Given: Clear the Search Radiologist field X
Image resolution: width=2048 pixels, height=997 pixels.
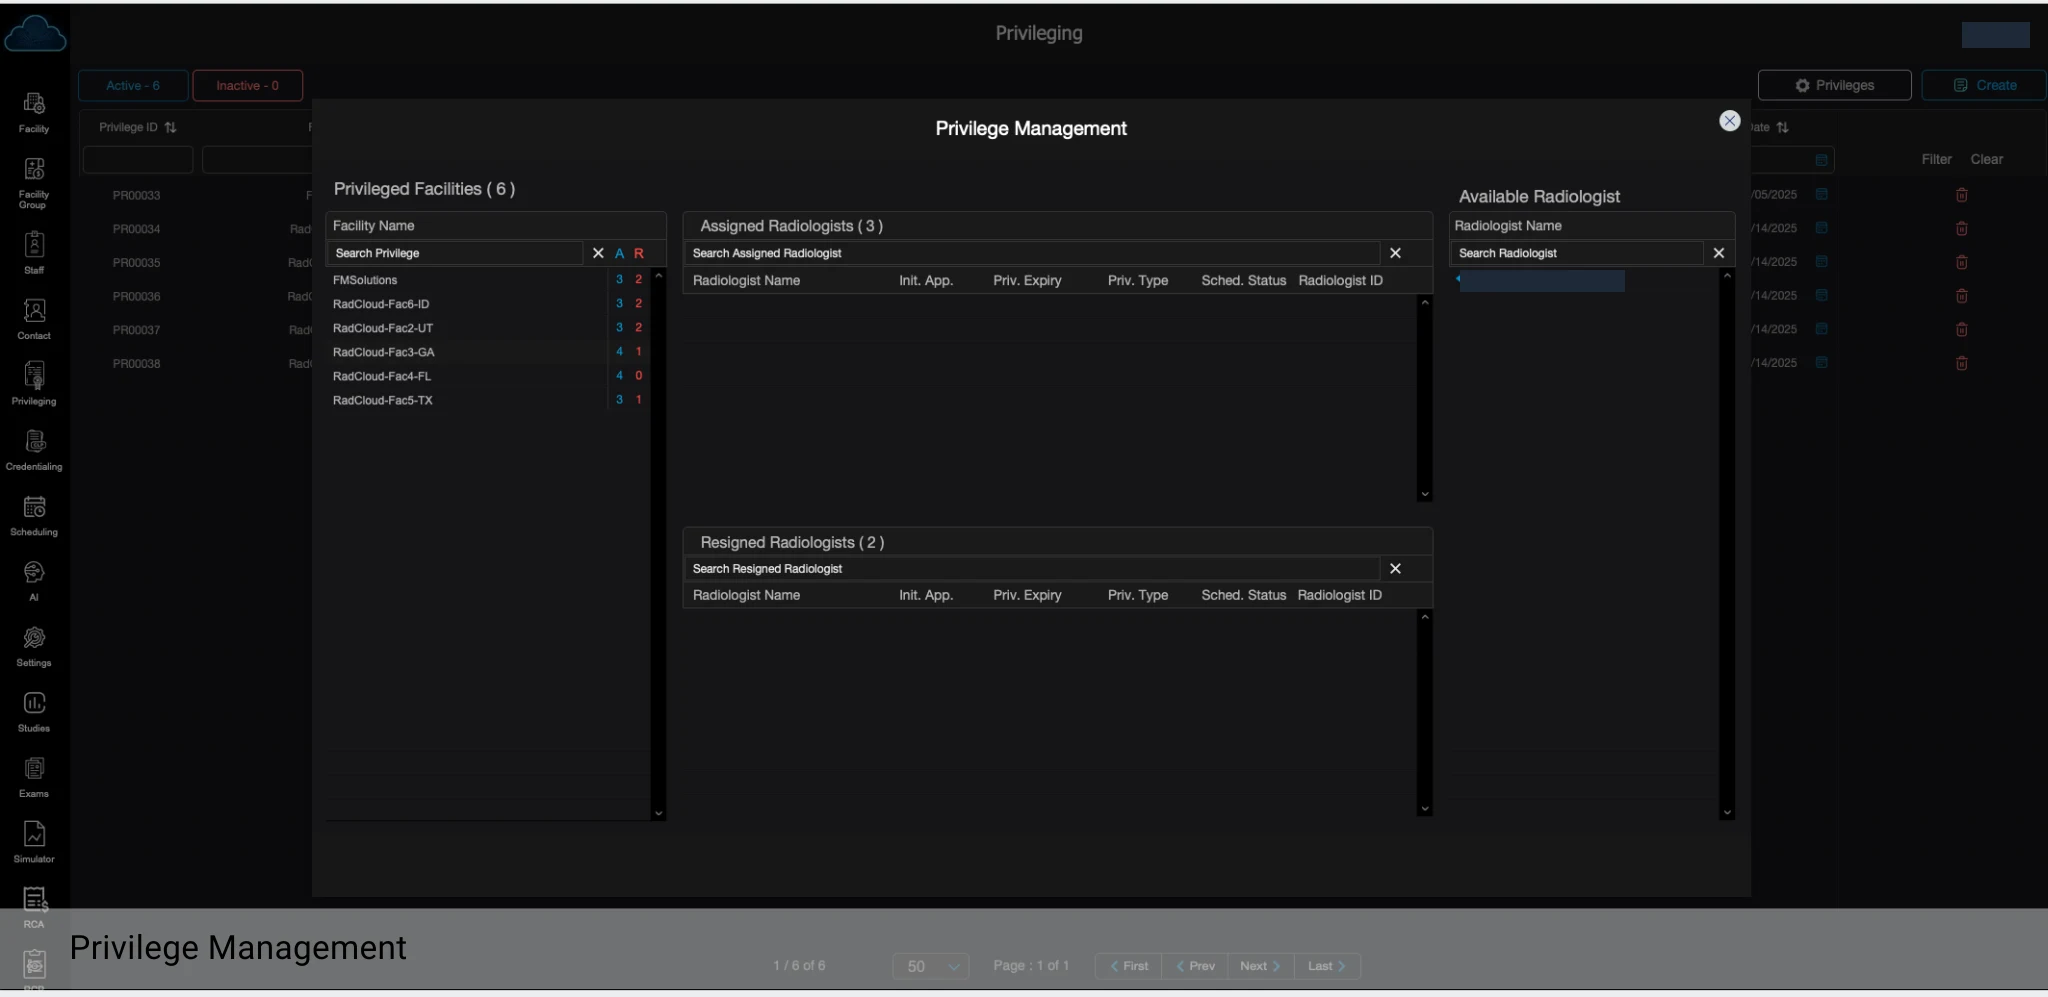Looking at the screenshot, I should (1719, 253).
